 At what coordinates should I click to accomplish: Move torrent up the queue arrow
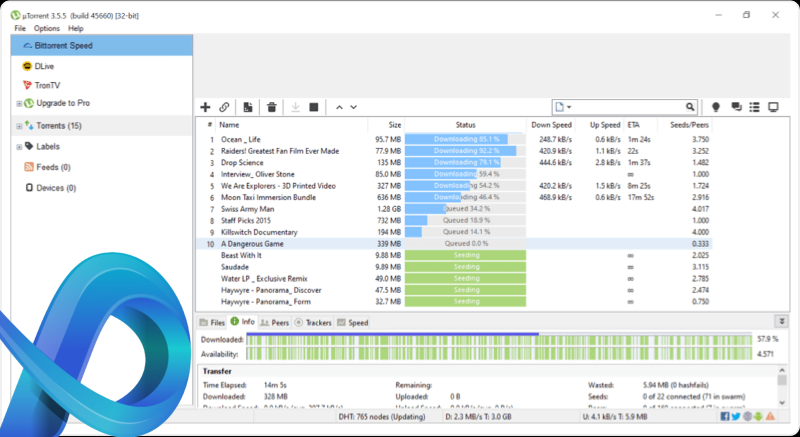[339, 108]
